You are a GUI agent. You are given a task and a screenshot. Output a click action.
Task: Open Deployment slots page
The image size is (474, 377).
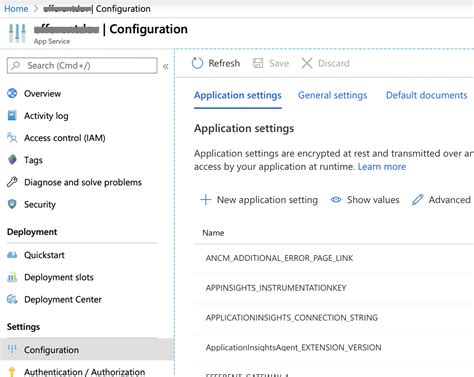point(59,277)
